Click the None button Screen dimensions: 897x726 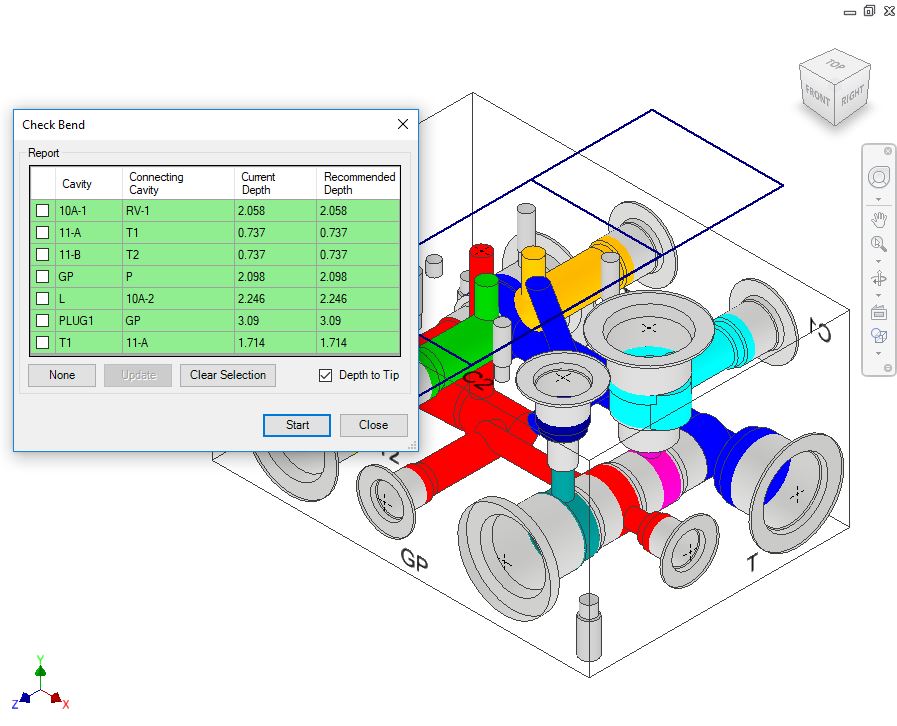[x=62, y=375]
